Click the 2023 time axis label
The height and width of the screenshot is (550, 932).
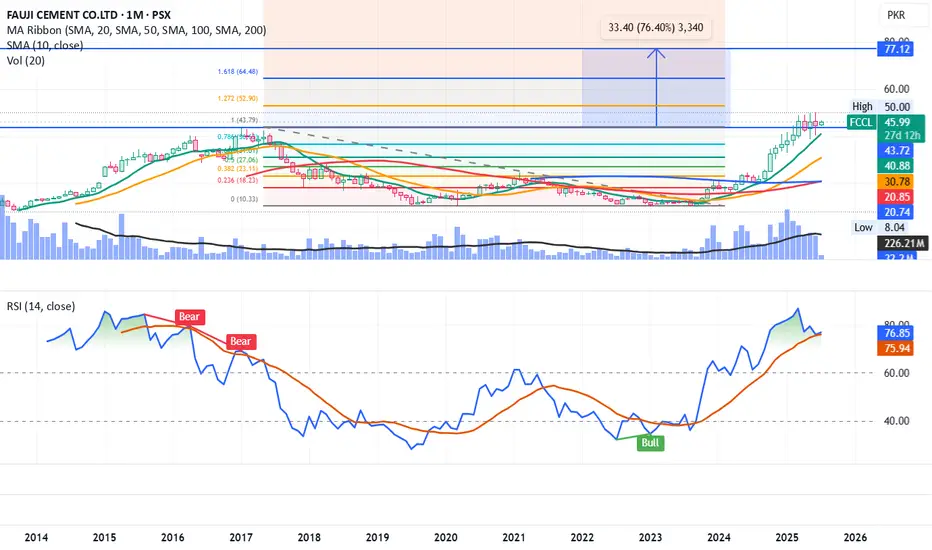coord(650,538)
